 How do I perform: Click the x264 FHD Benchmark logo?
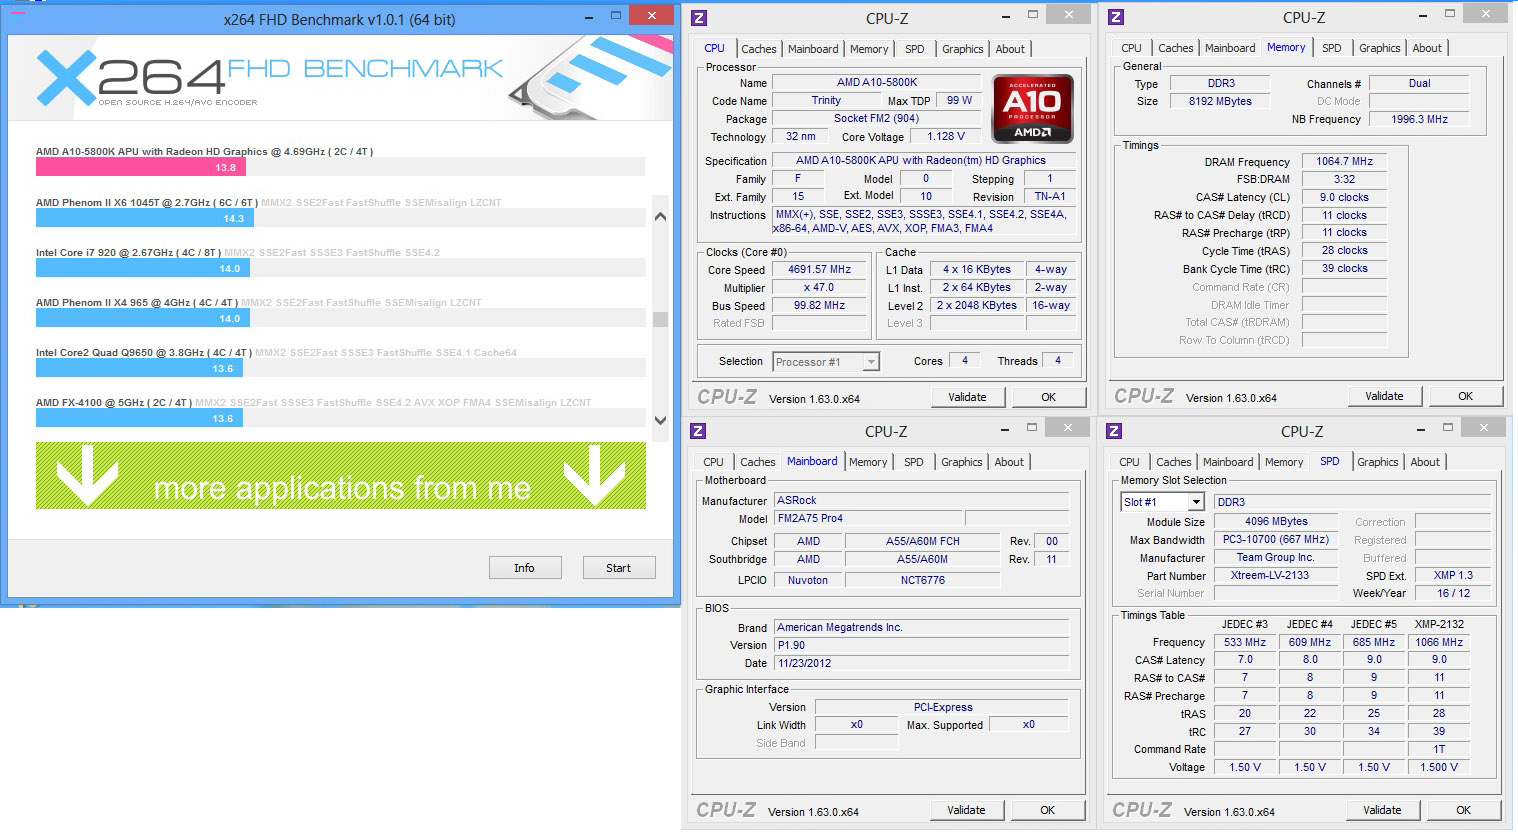[270, 78]
